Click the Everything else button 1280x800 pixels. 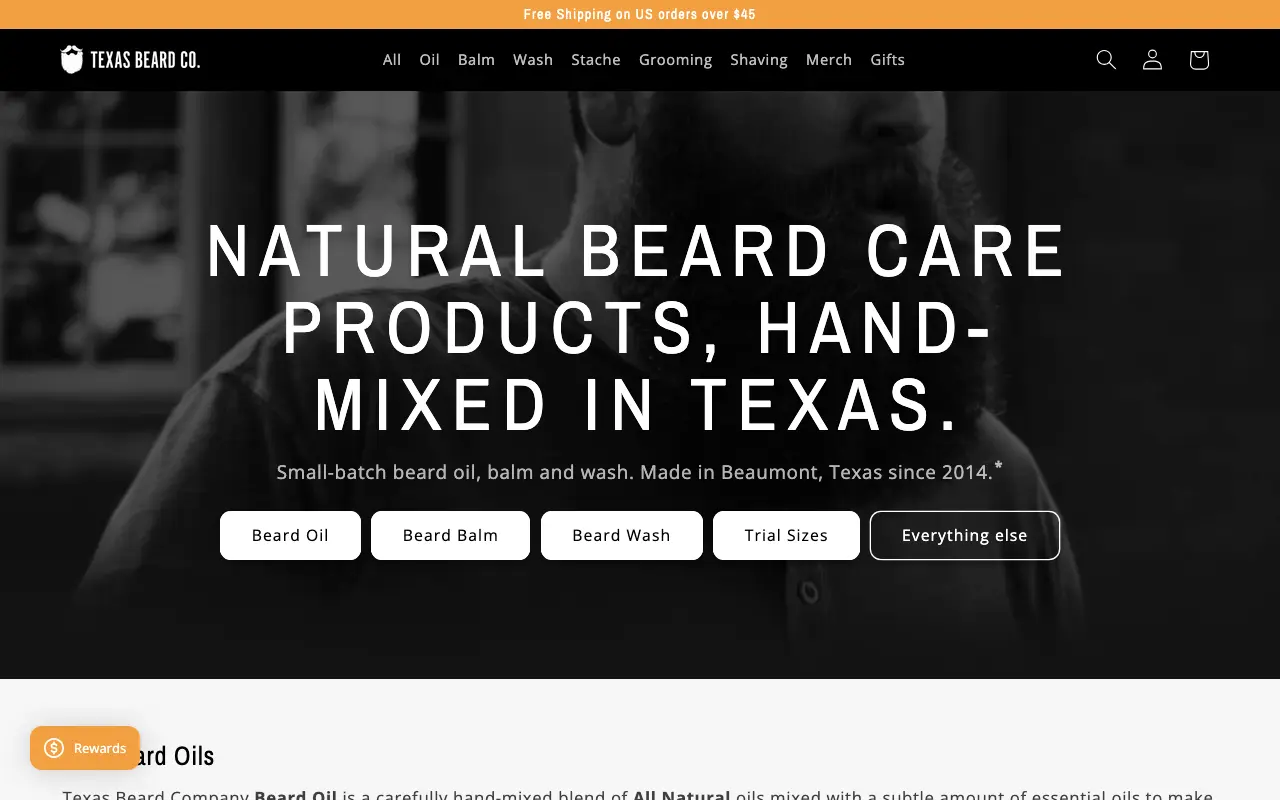pyautogui.click(x=965, y=535)
